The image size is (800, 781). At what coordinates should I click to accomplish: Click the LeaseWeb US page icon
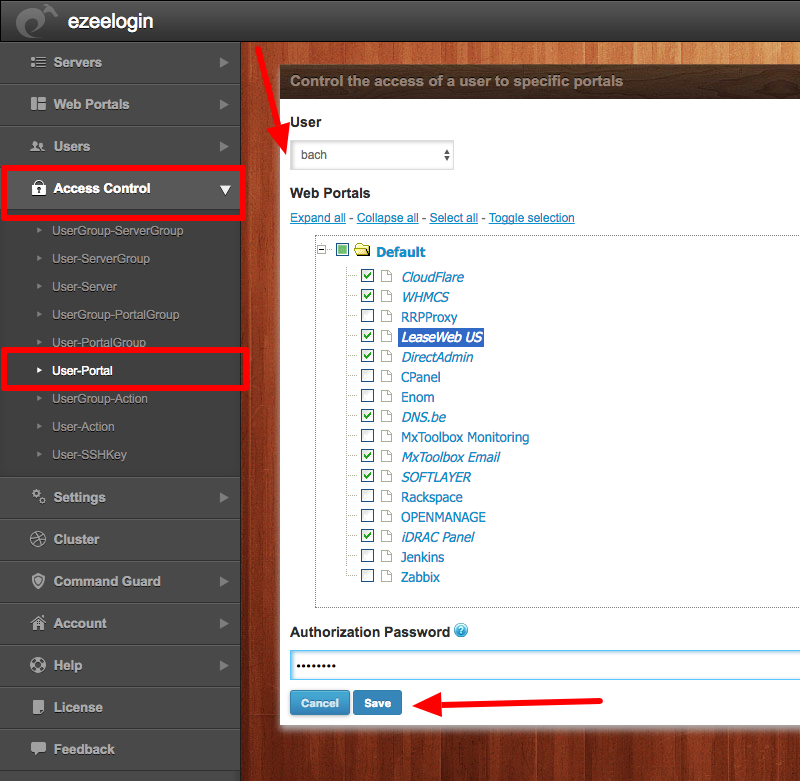387,336
